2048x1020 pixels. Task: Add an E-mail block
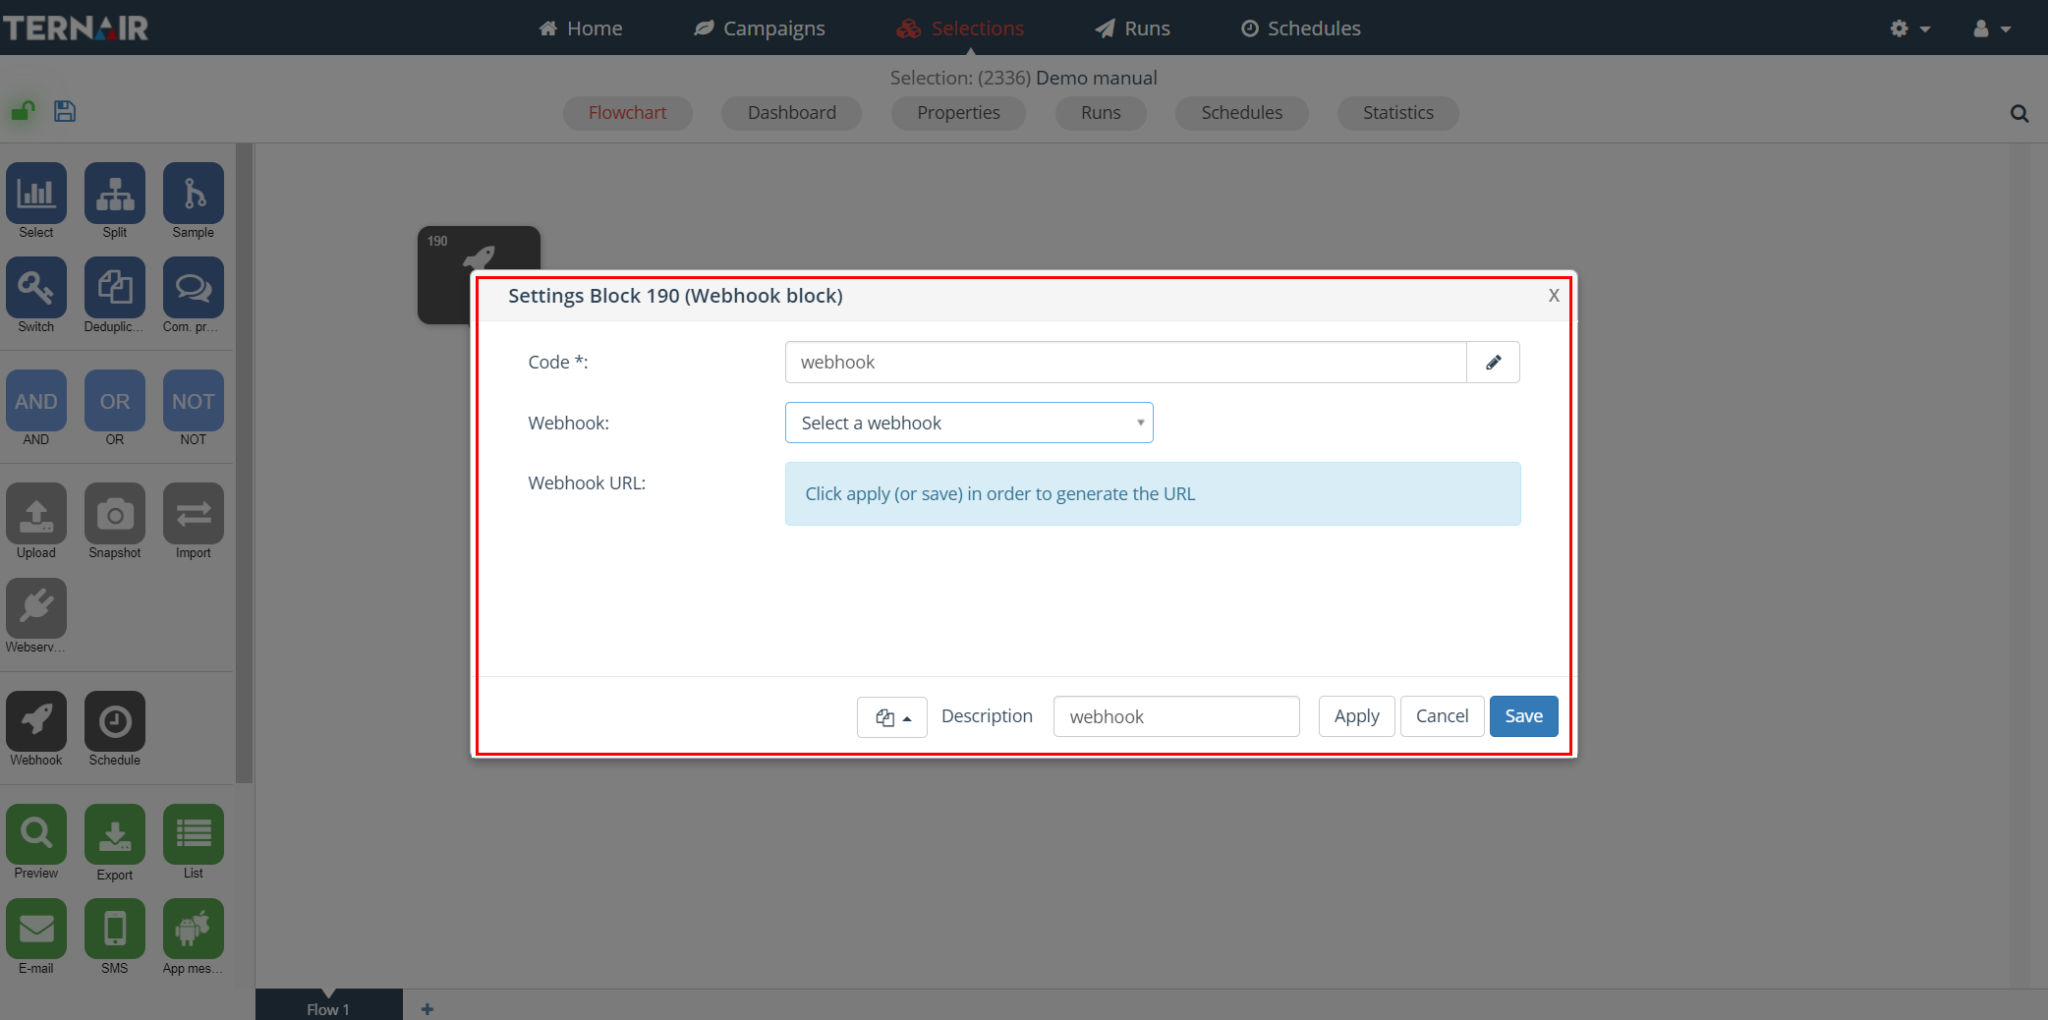coord(36,929)
